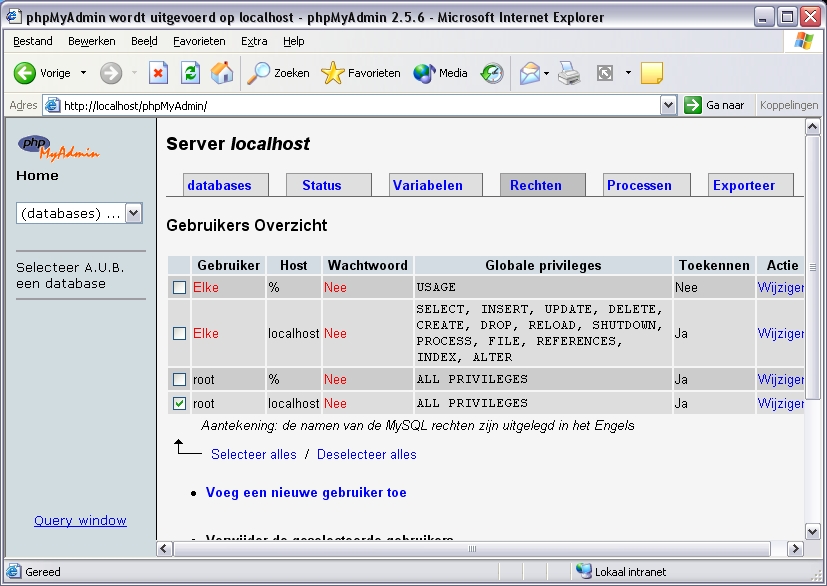Click vertical scrollbar up arrow

click(x=812, y=127)
